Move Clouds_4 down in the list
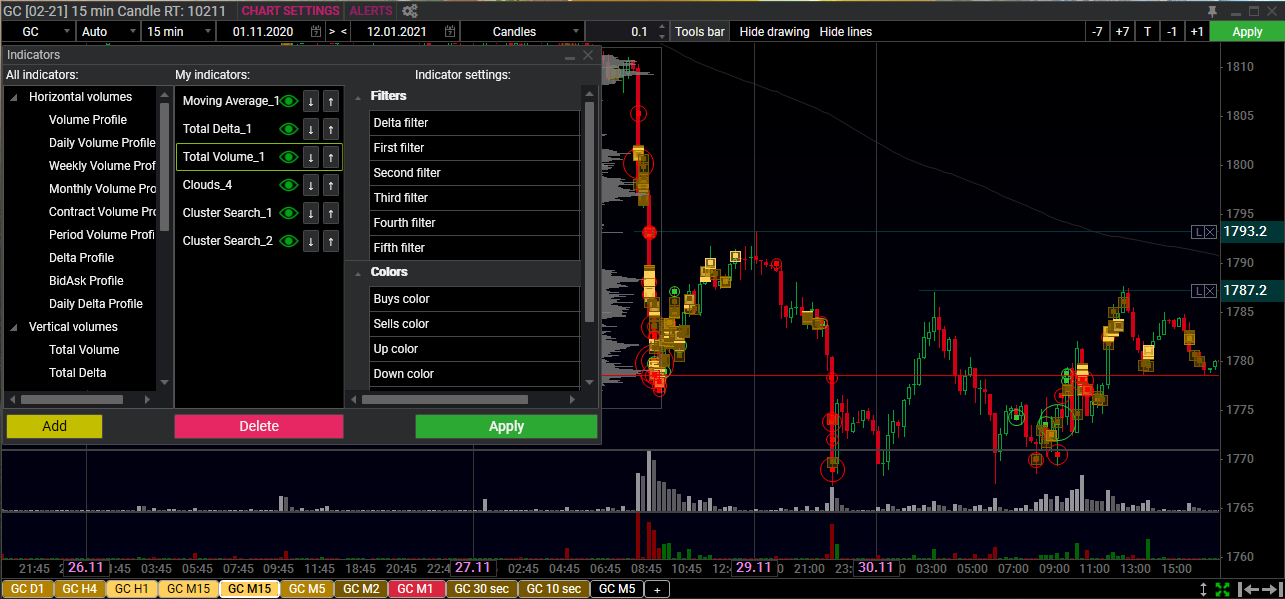The width and height of the screenshot is (1285, 599). [311, 185]
